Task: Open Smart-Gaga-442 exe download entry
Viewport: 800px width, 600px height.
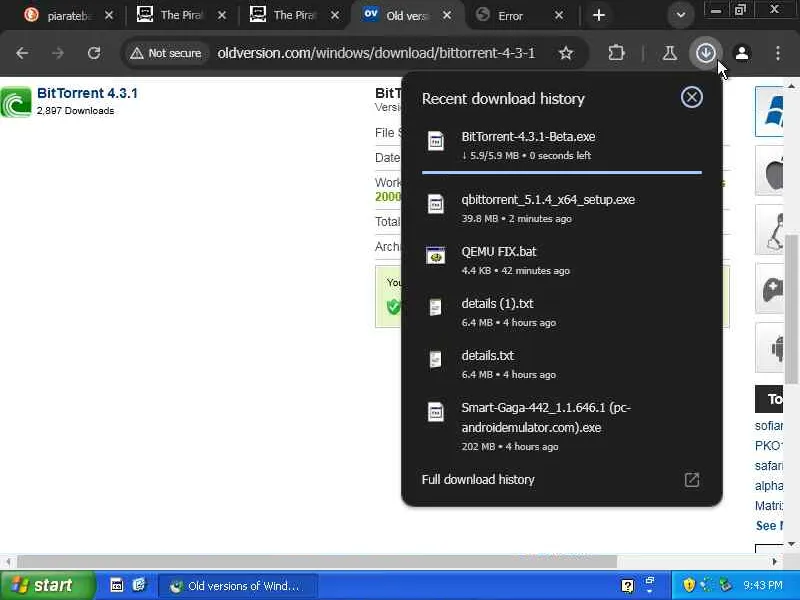Action: point(561,426)
